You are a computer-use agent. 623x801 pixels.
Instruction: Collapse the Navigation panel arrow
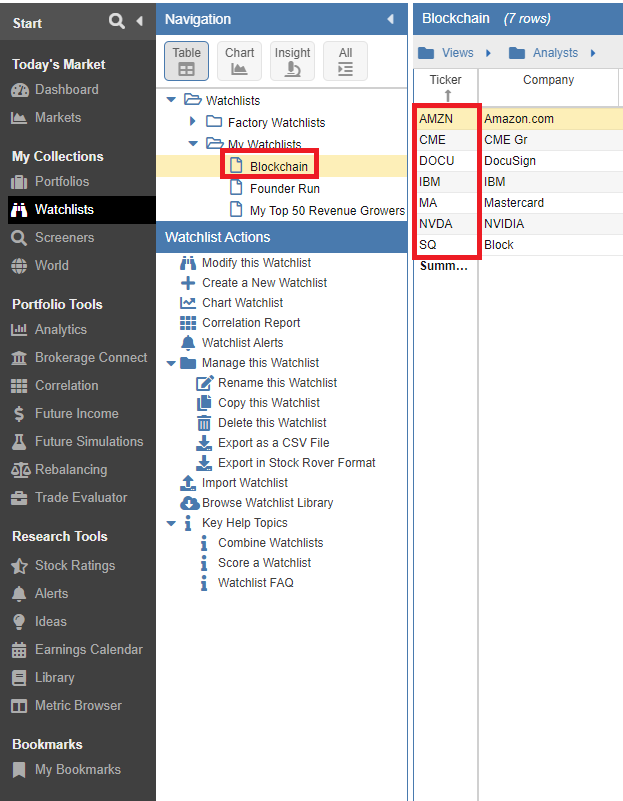pyautogui.click(x=390, y=19)
